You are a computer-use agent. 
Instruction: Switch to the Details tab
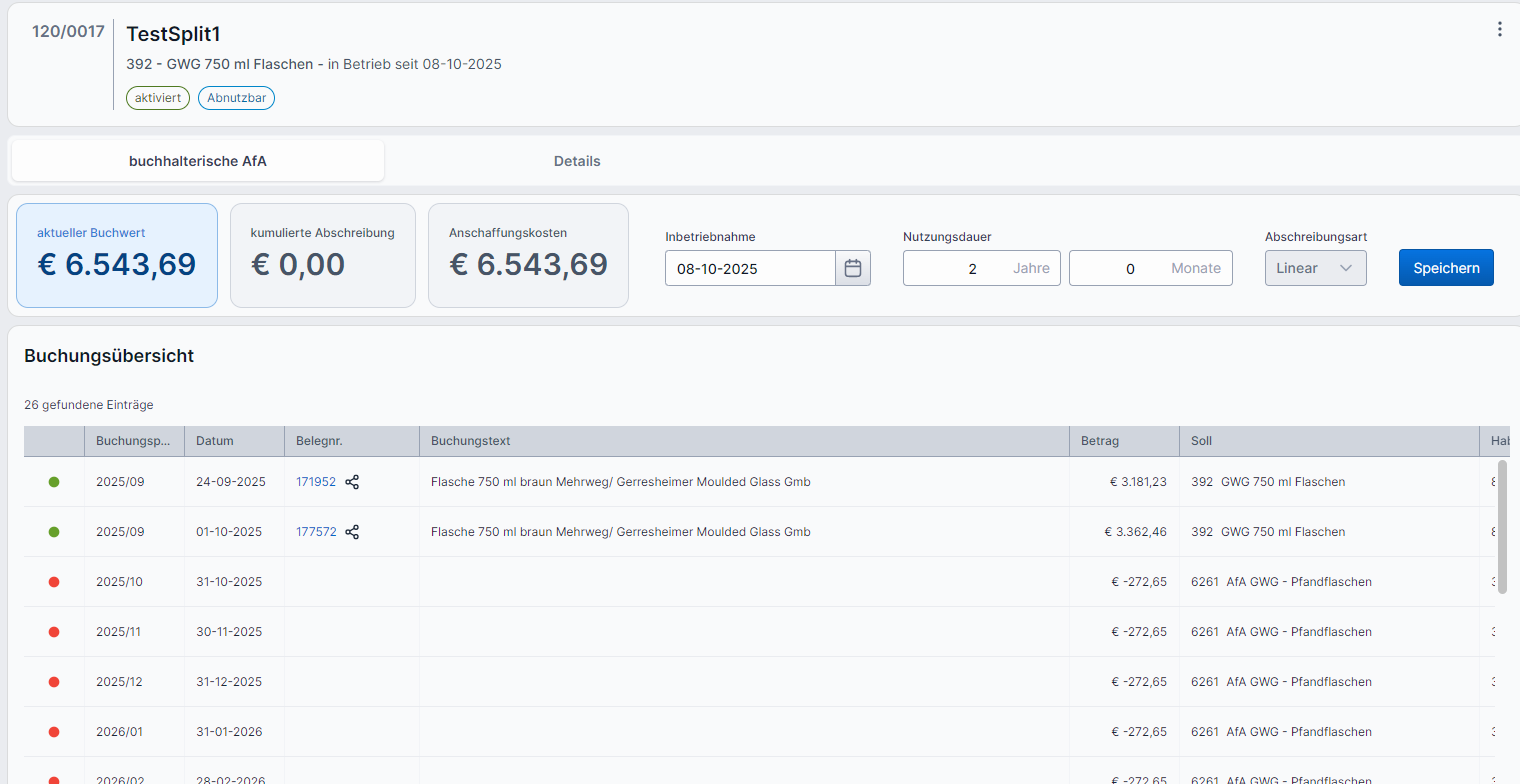pyautogui.click(x=577, y=161)
